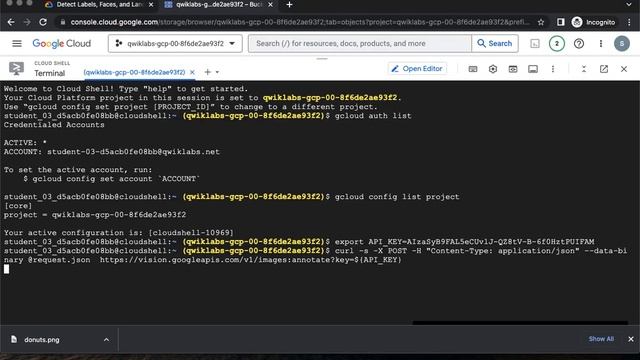Click the Google Cloud logo

pos(62,43)
